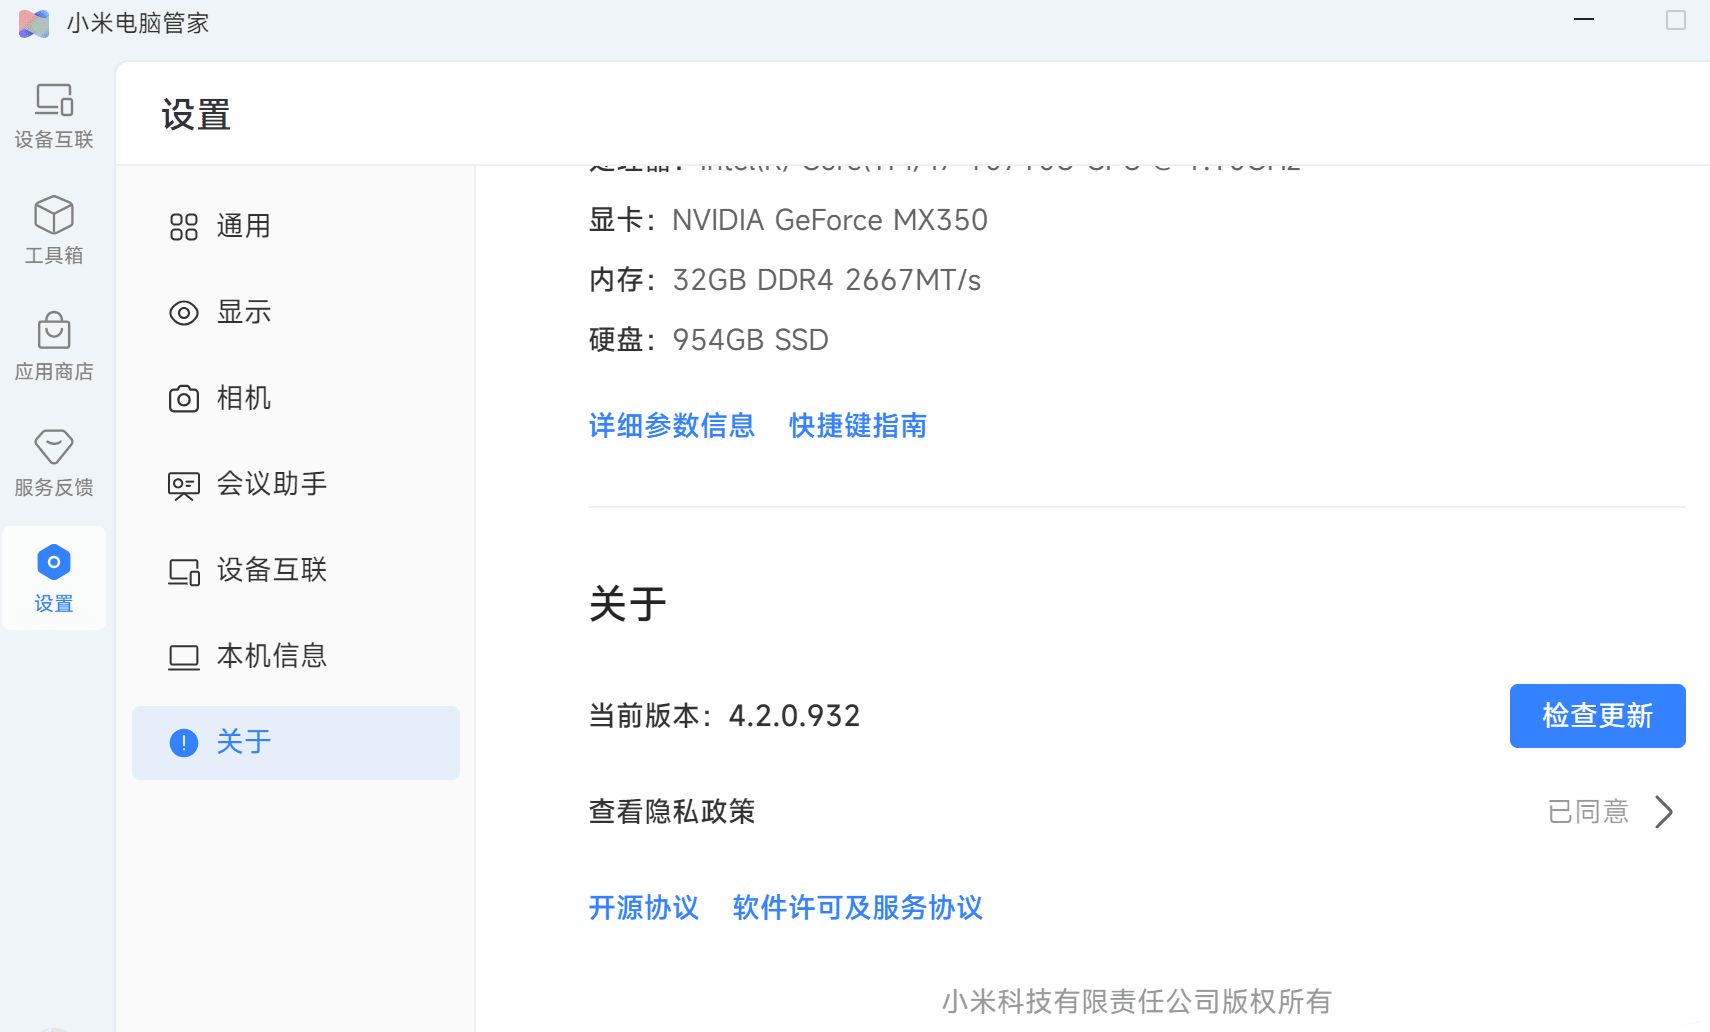Screen dimensions: 1710x1032
Task: Select the 通用 settings category
Action: (x=243, y=226)
